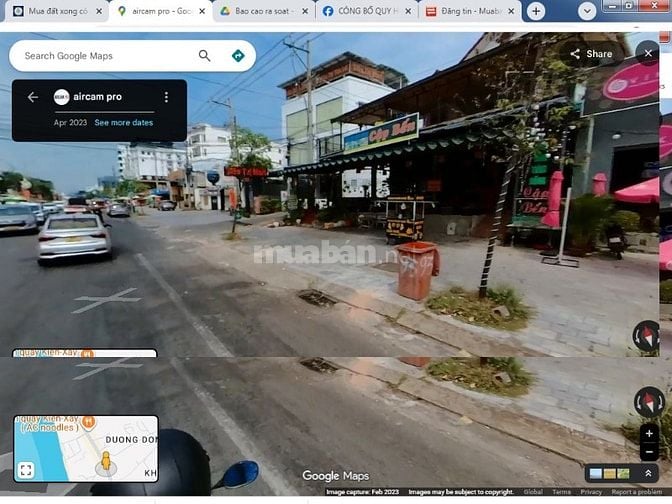Close the Street View with X button
Image resolution: width=672 pixels, height=504 pixels.
click(x=648, y=53)
